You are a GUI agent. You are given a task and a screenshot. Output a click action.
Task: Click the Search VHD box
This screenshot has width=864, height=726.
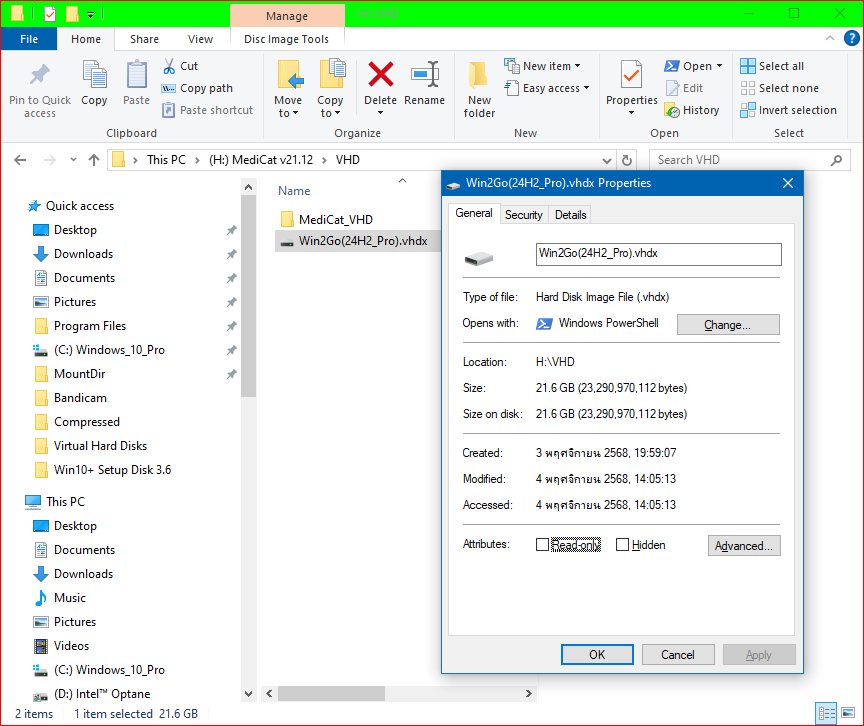coord(738,160)
